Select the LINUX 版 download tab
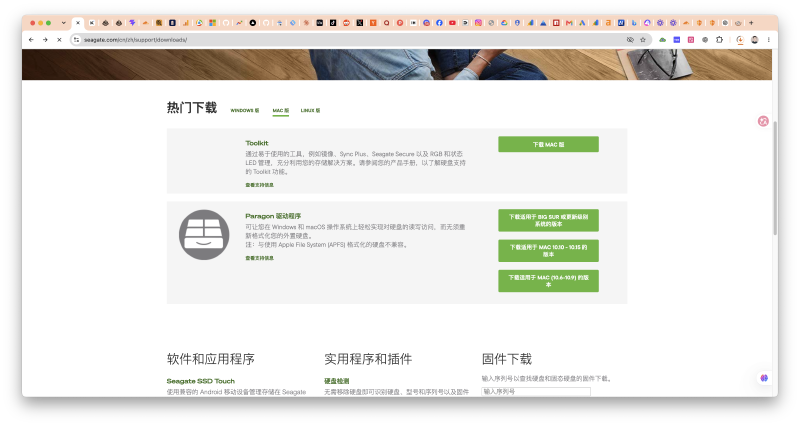 tap(310, 110)
